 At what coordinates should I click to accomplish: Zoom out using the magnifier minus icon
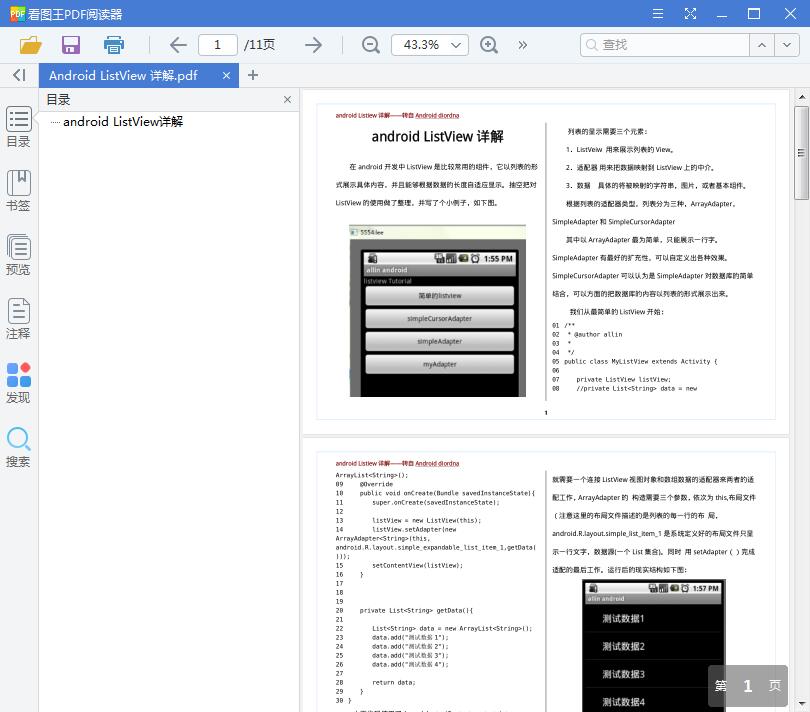click(370, 45)
